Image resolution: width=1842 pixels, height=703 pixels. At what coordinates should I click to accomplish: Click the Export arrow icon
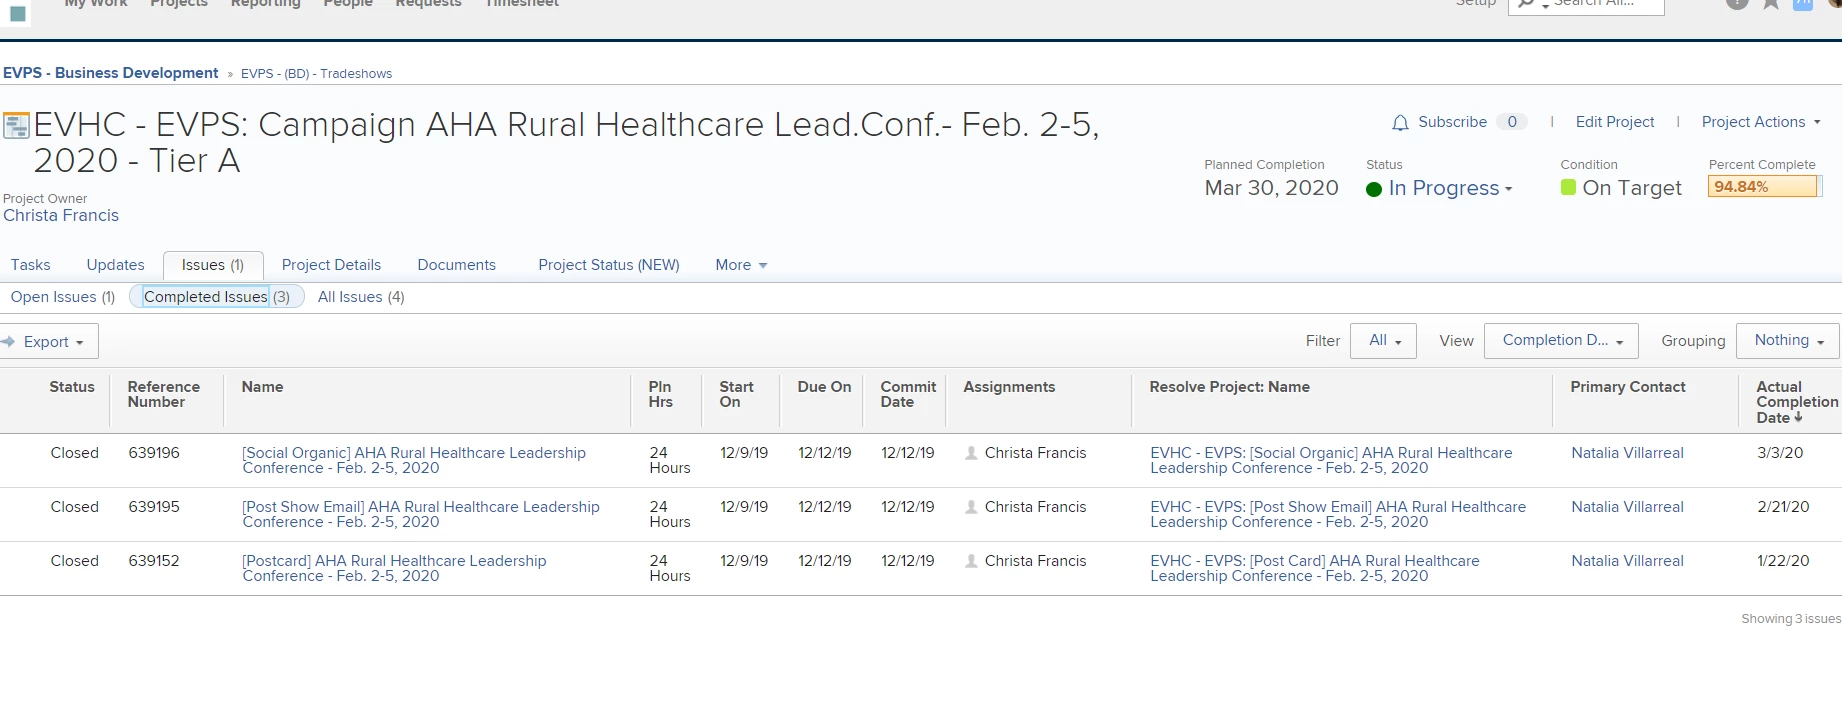[x=8, y=342]
